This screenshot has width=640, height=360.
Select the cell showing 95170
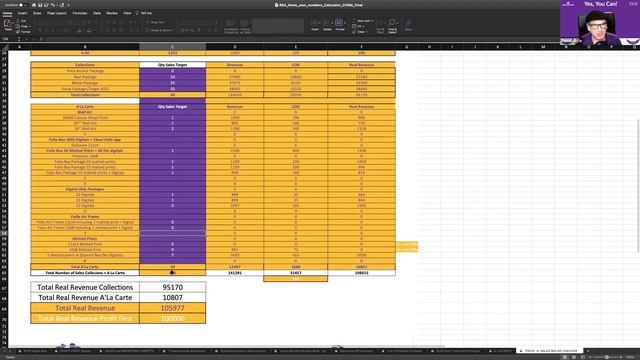[x=172, y=287]
